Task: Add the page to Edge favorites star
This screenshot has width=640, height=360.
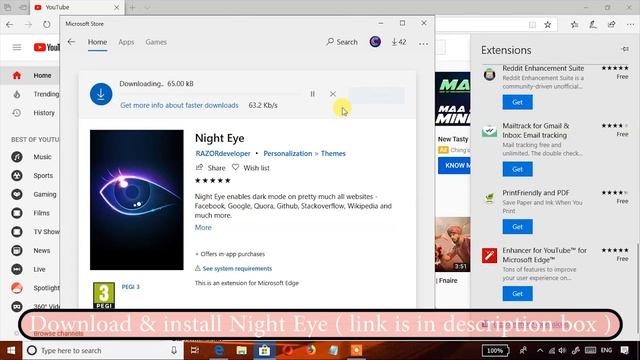Action: pyautogui.click(x=548, y=25)
